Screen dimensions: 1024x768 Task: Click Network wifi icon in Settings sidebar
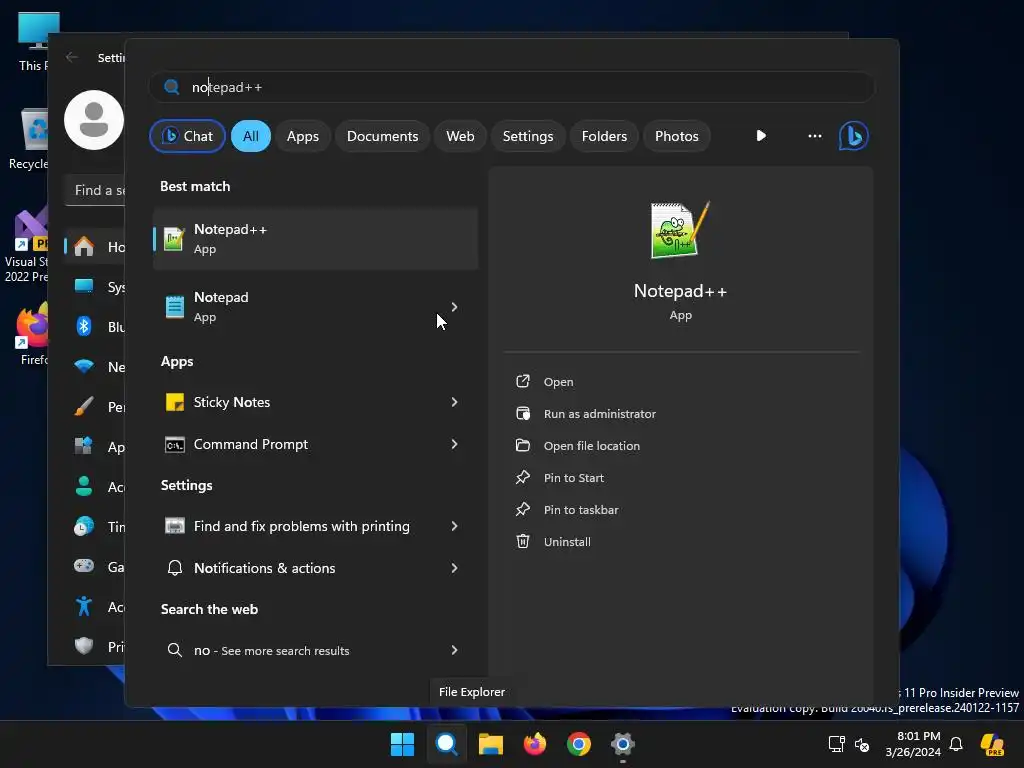click(x=84, y=366)
